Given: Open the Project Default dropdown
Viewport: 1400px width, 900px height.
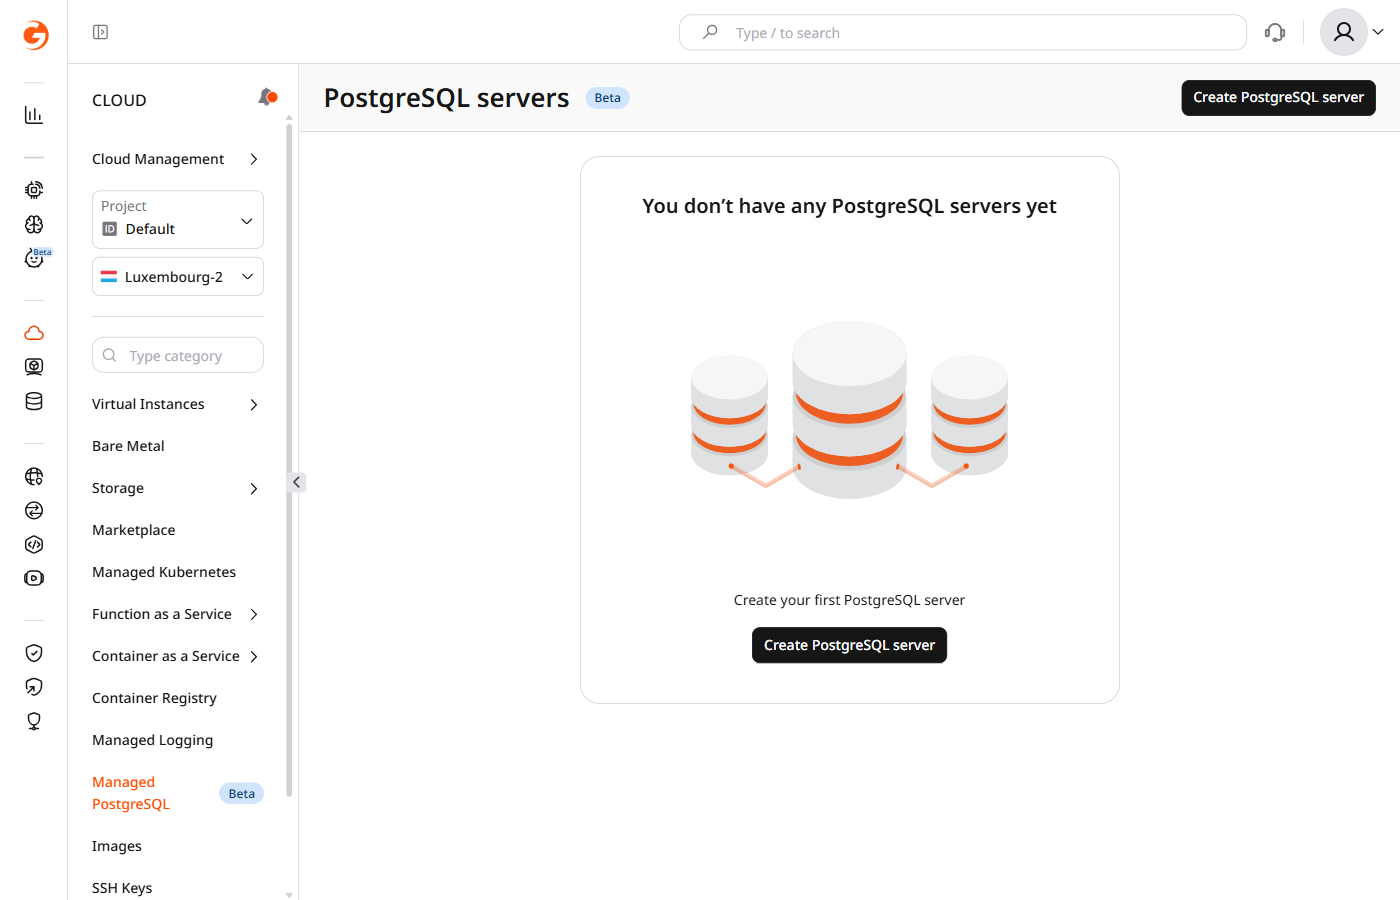Looking at the screenshot, I should 178,219.
